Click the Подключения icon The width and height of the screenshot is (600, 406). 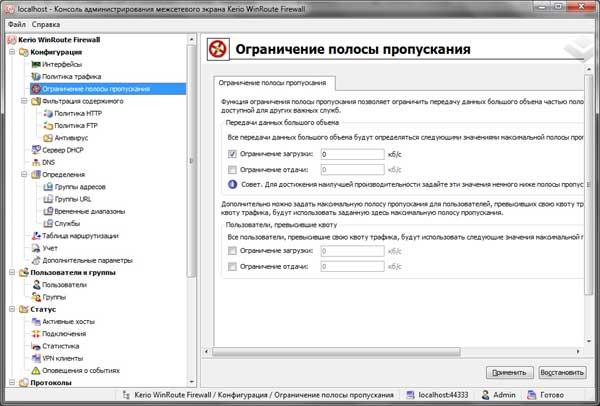point(36,334)
